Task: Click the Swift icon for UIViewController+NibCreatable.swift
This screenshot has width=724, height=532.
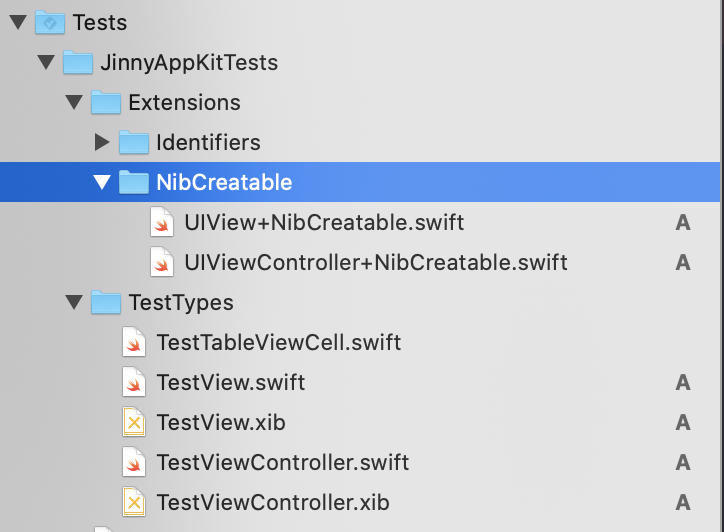Action: point(162,262)
